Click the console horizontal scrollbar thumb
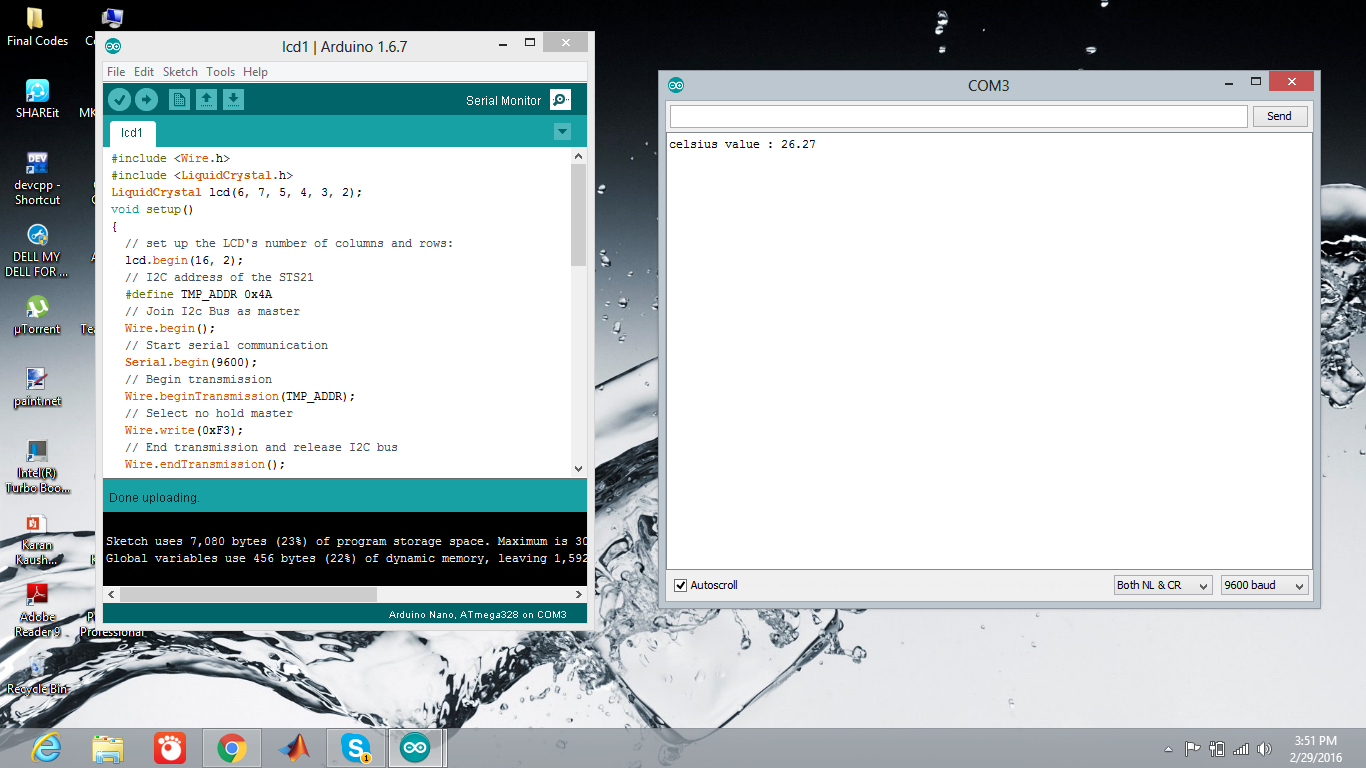 tap(248, 594)
